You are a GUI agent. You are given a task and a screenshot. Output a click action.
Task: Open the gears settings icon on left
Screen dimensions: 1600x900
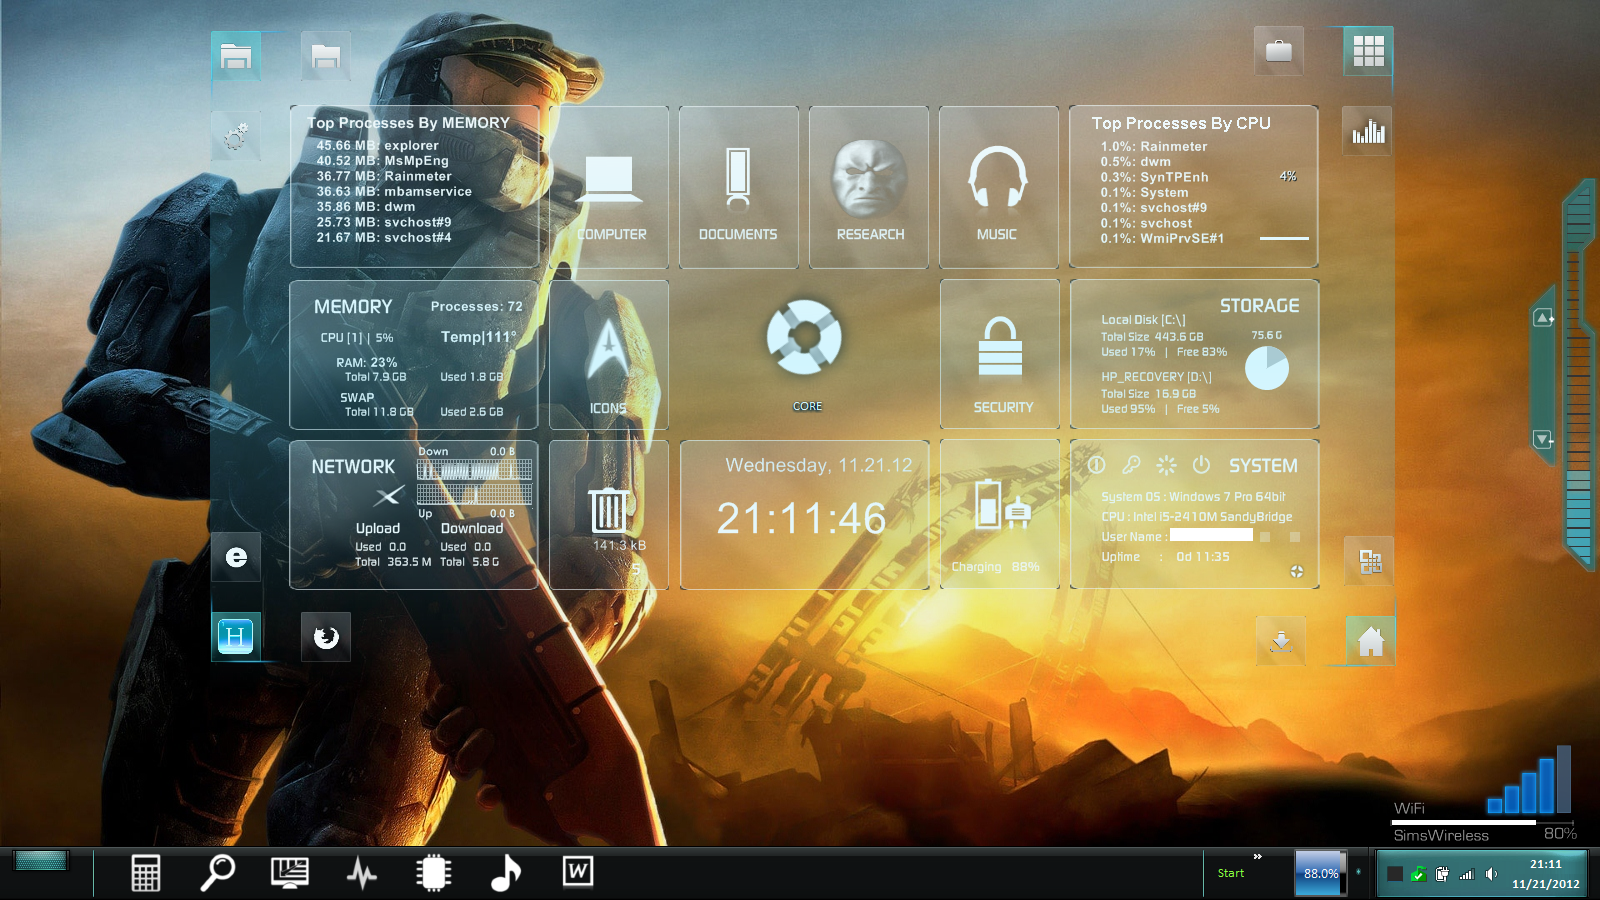[x=236, y=136]
